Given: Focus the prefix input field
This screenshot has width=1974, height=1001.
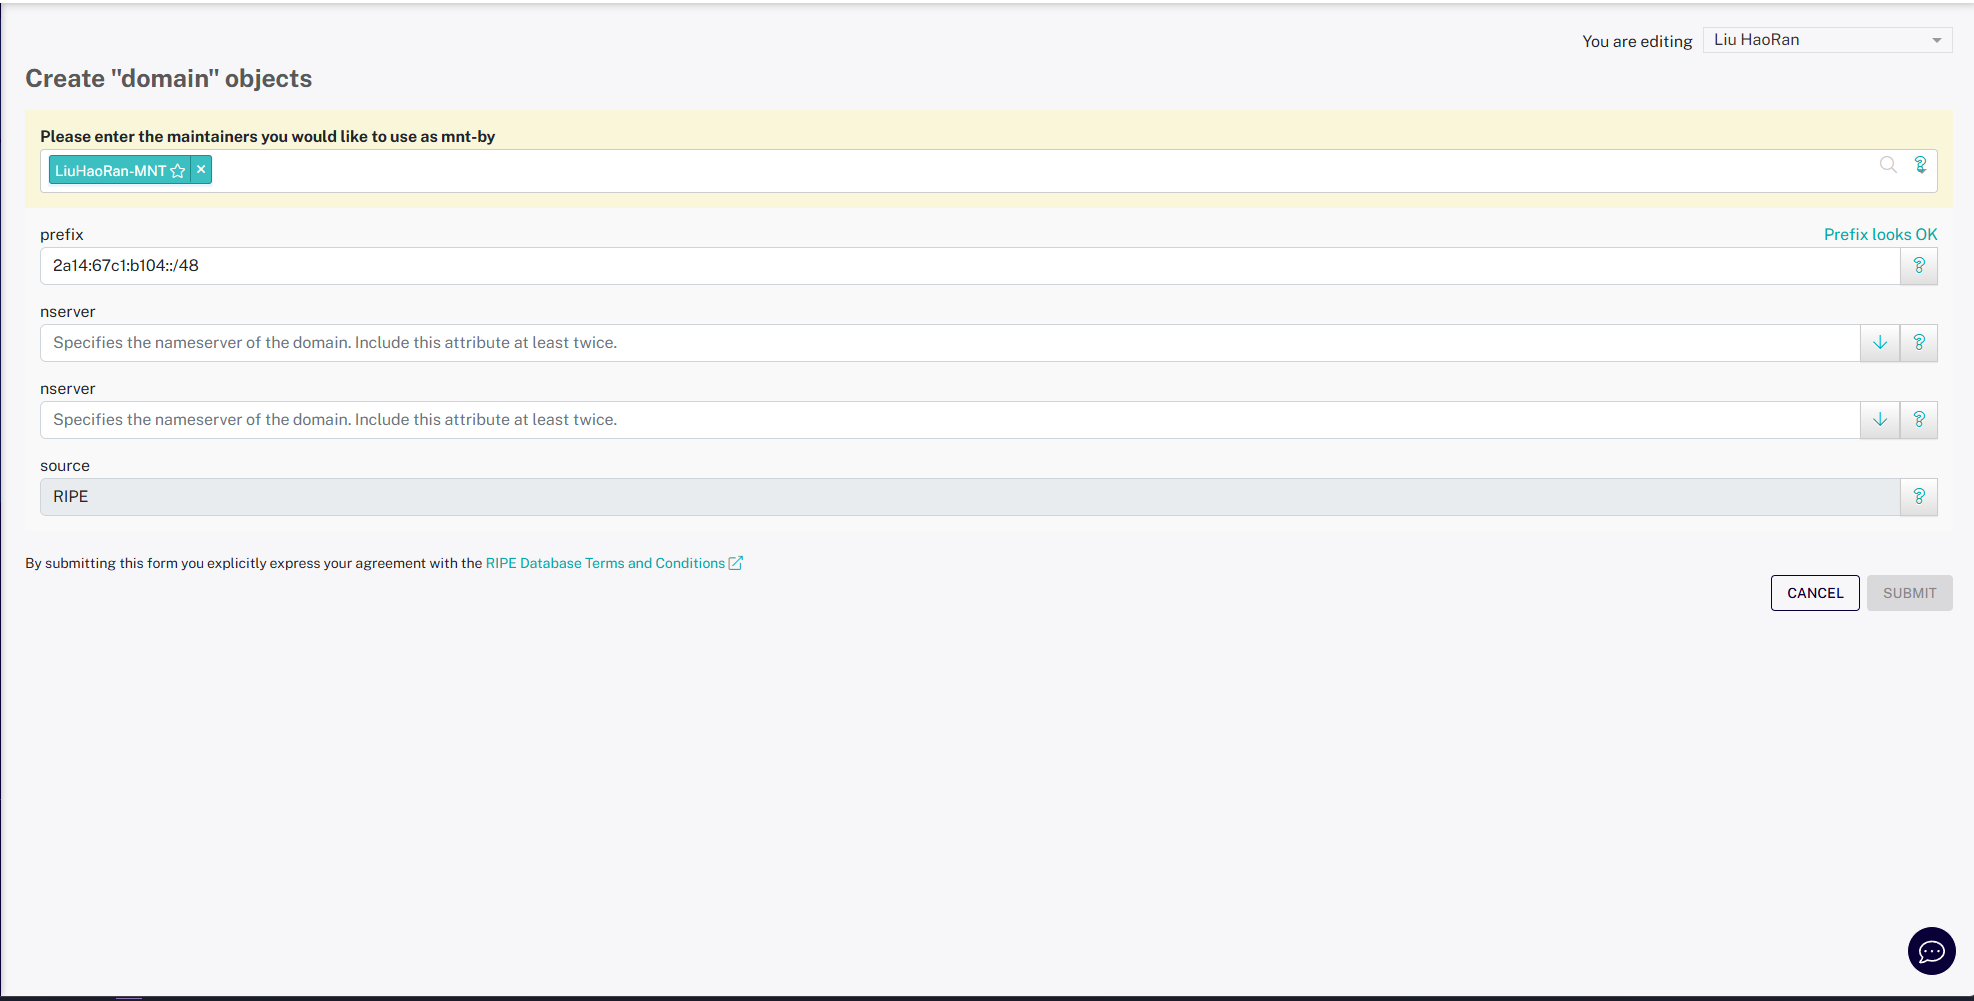Looking at the screenshot, I should pyautogui.click(x=970, y=266).
